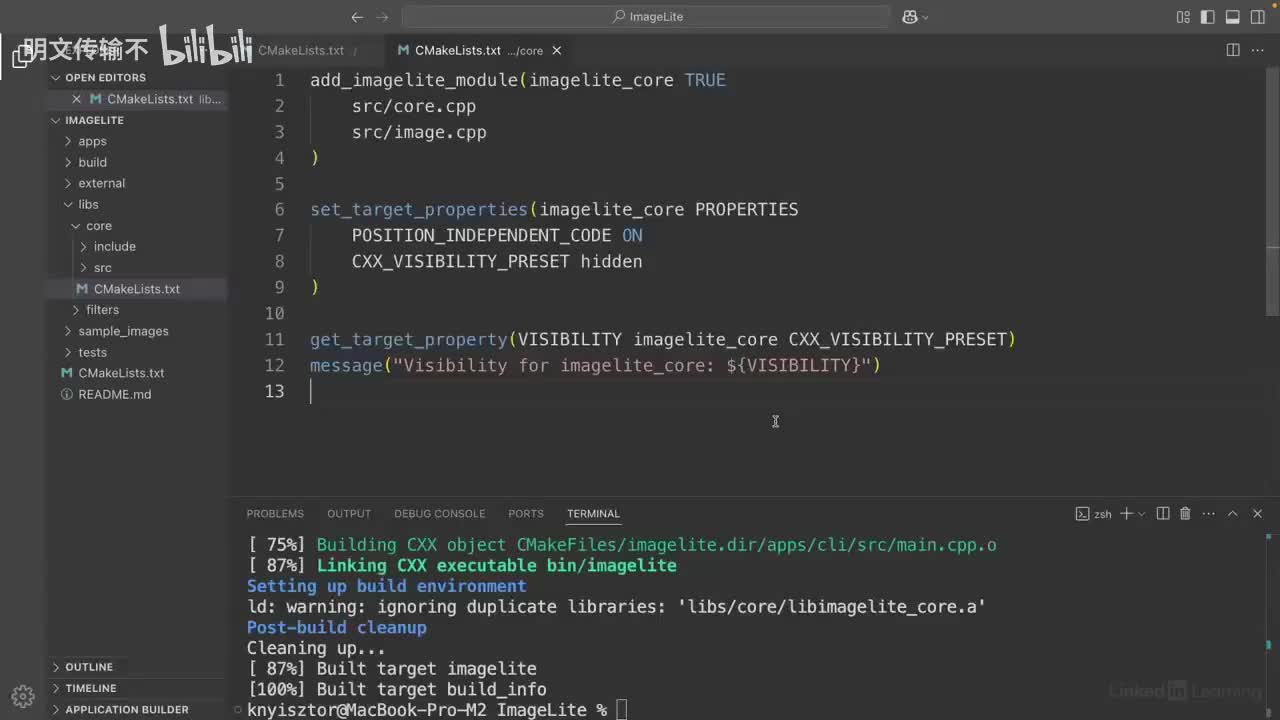Screen dimensions: 1280x720
Task: Open the new terminal launch profile dropdown
Action: click(x=1141, y=514)
